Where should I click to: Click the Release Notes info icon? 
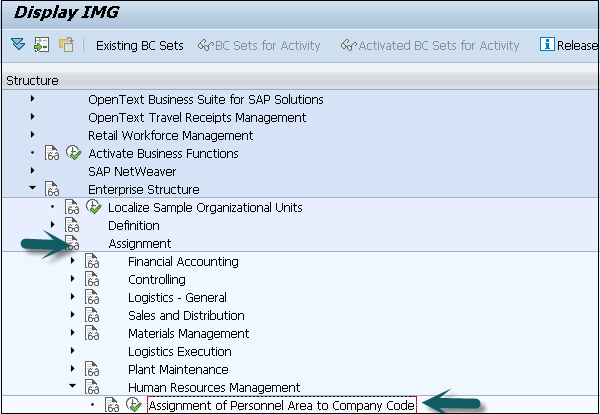547,45
